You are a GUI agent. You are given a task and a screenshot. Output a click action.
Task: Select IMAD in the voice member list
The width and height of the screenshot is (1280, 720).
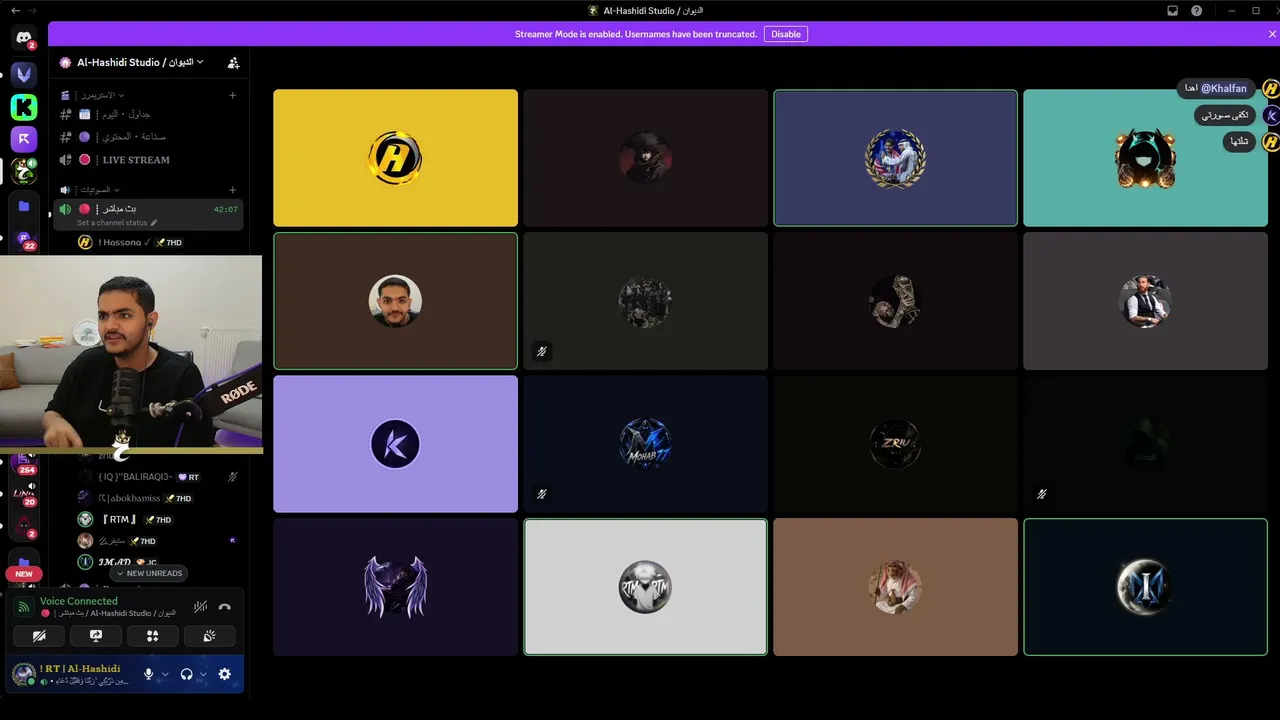pyautogui.click(x=160, y=562)
